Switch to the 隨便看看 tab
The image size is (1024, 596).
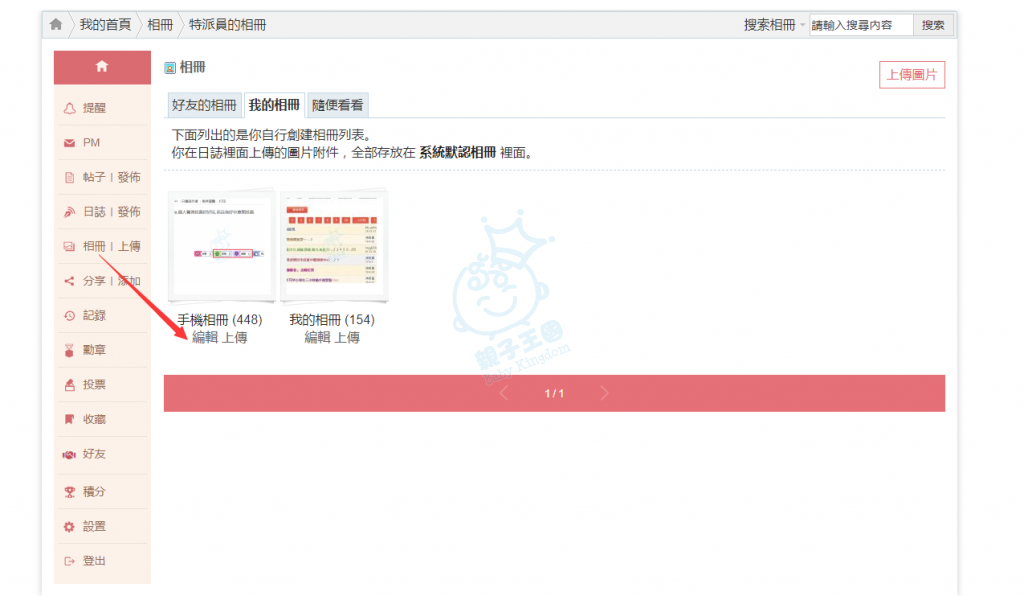click(338, 105)
